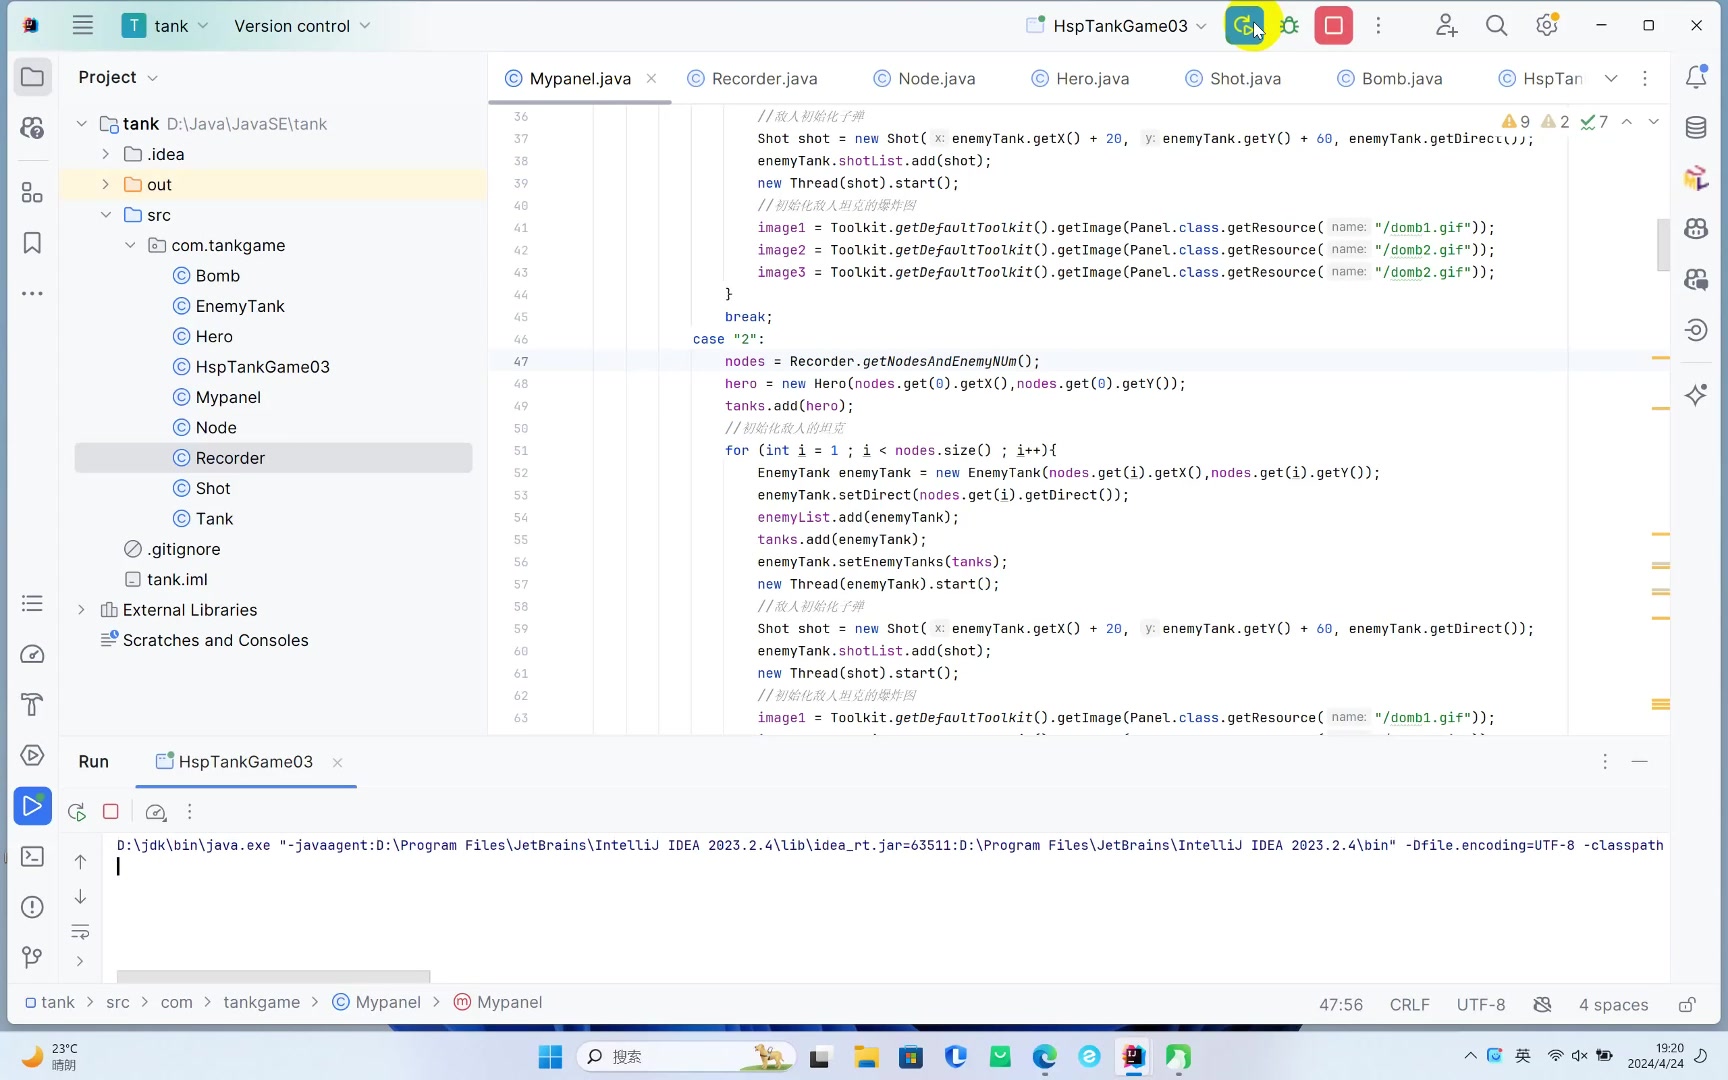1728x1080 pixels.
Task: Switch to the Recorder.java editor tab
Action: 764,79
